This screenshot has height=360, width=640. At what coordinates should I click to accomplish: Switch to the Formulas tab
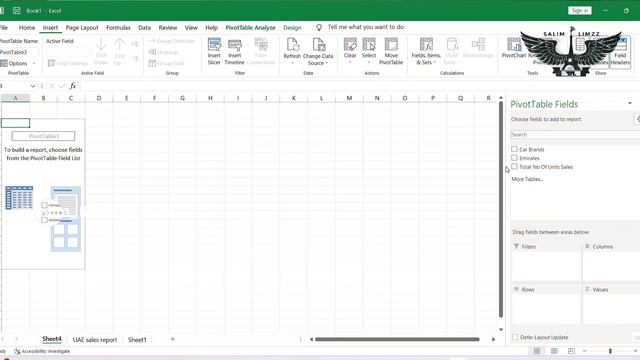coord(118,28)
